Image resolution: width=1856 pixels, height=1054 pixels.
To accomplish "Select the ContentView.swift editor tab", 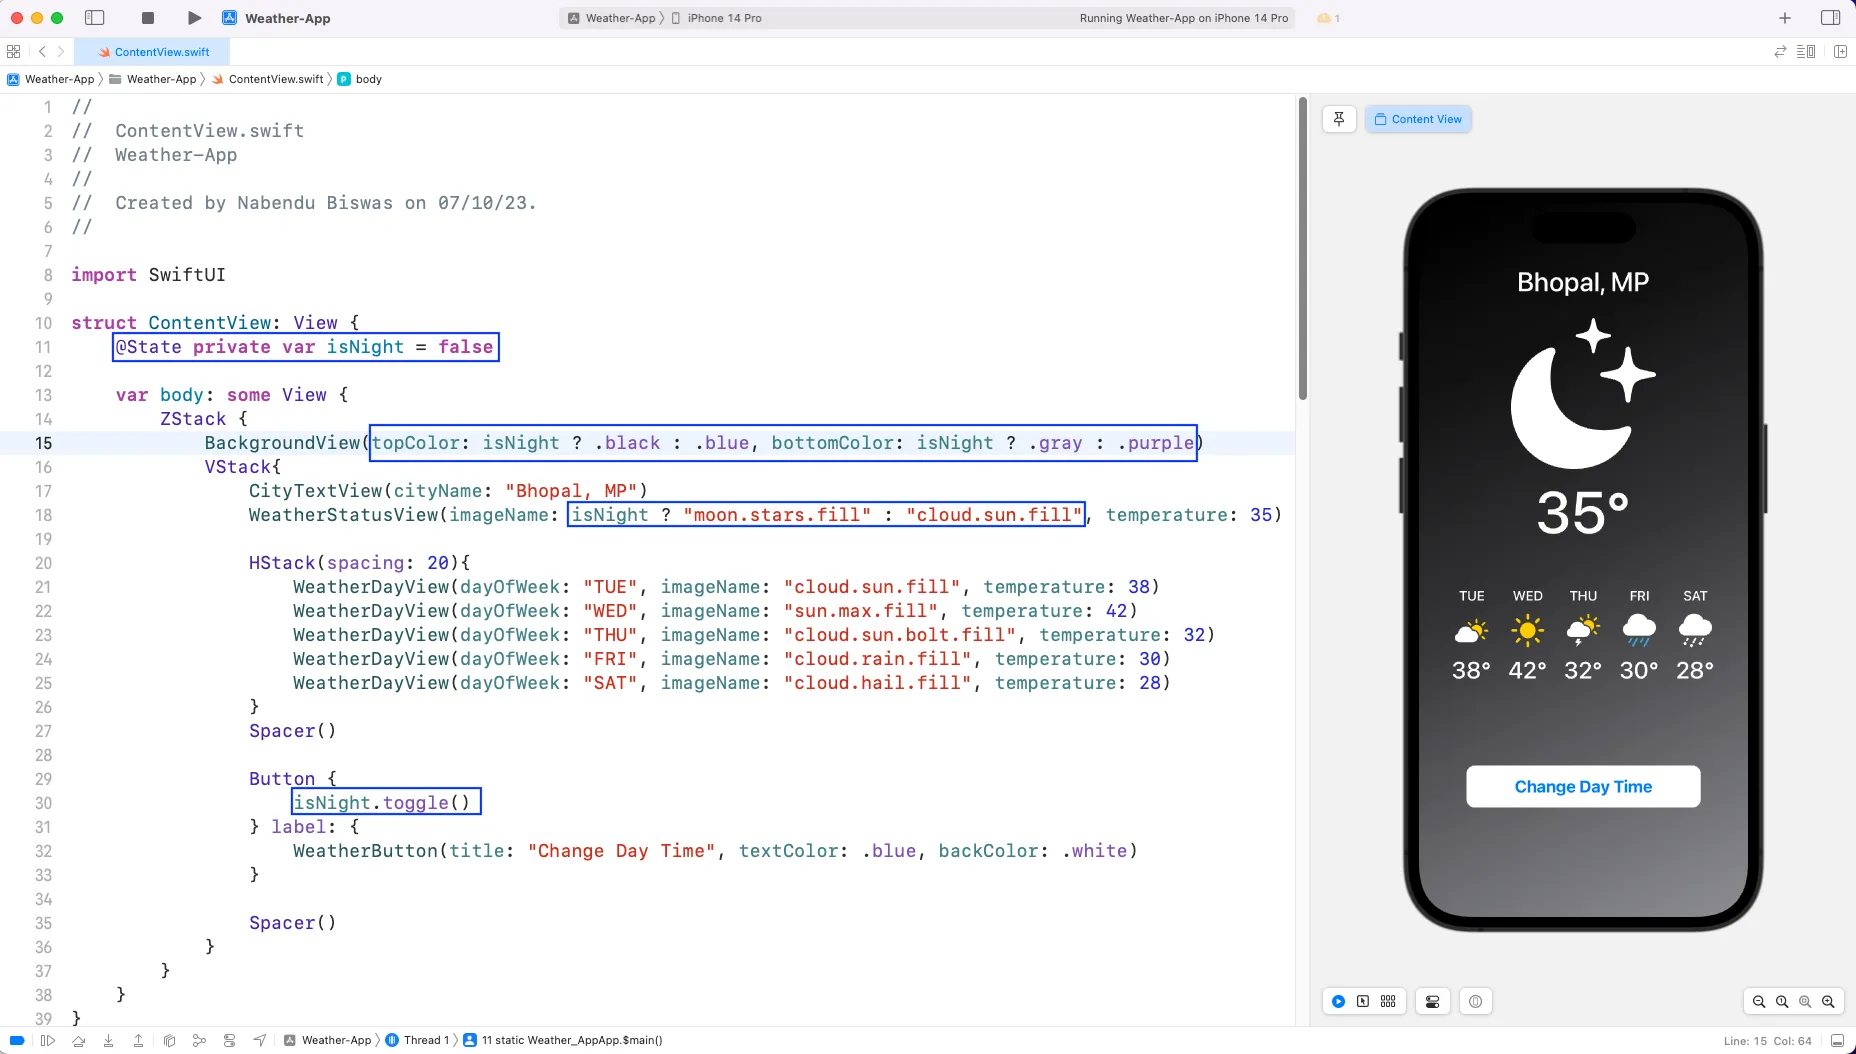I will pyautogui.click(x=154, y=52).
